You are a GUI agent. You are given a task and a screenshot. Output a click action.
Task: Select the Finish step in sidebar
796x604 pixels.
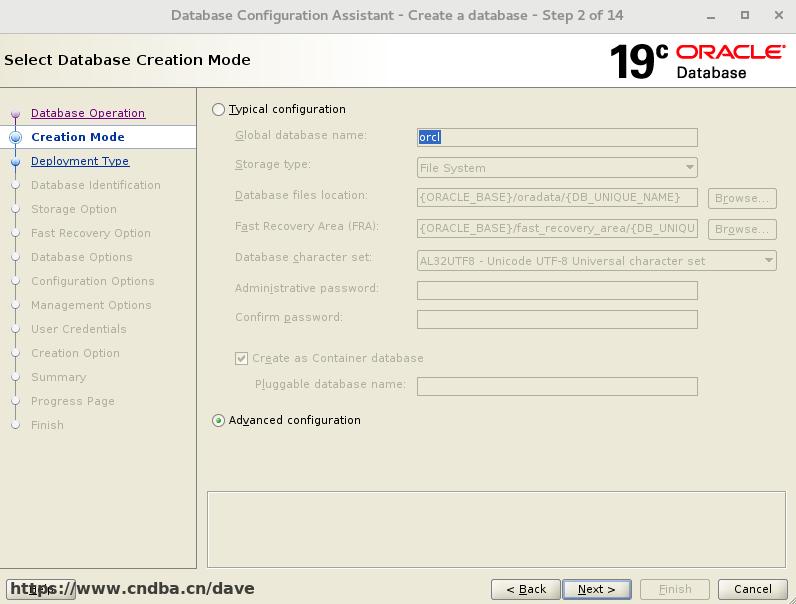click(x=47, y=425)
